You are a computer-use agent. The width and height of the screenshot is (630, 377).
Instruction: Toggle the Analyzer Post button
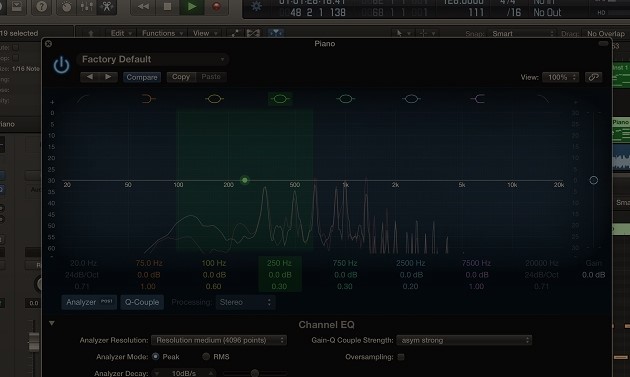89,302
